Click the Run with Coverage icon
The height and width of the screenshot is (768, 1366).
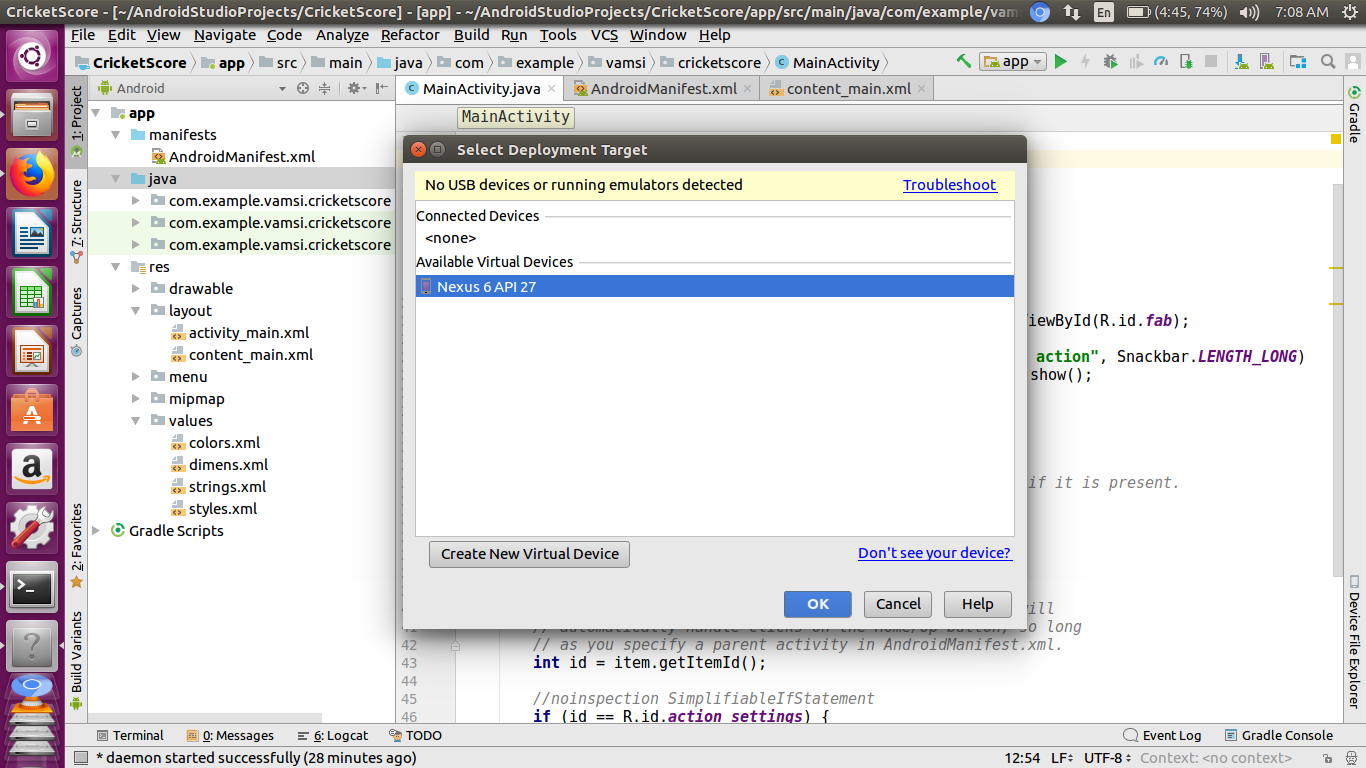click(1136, 61)
